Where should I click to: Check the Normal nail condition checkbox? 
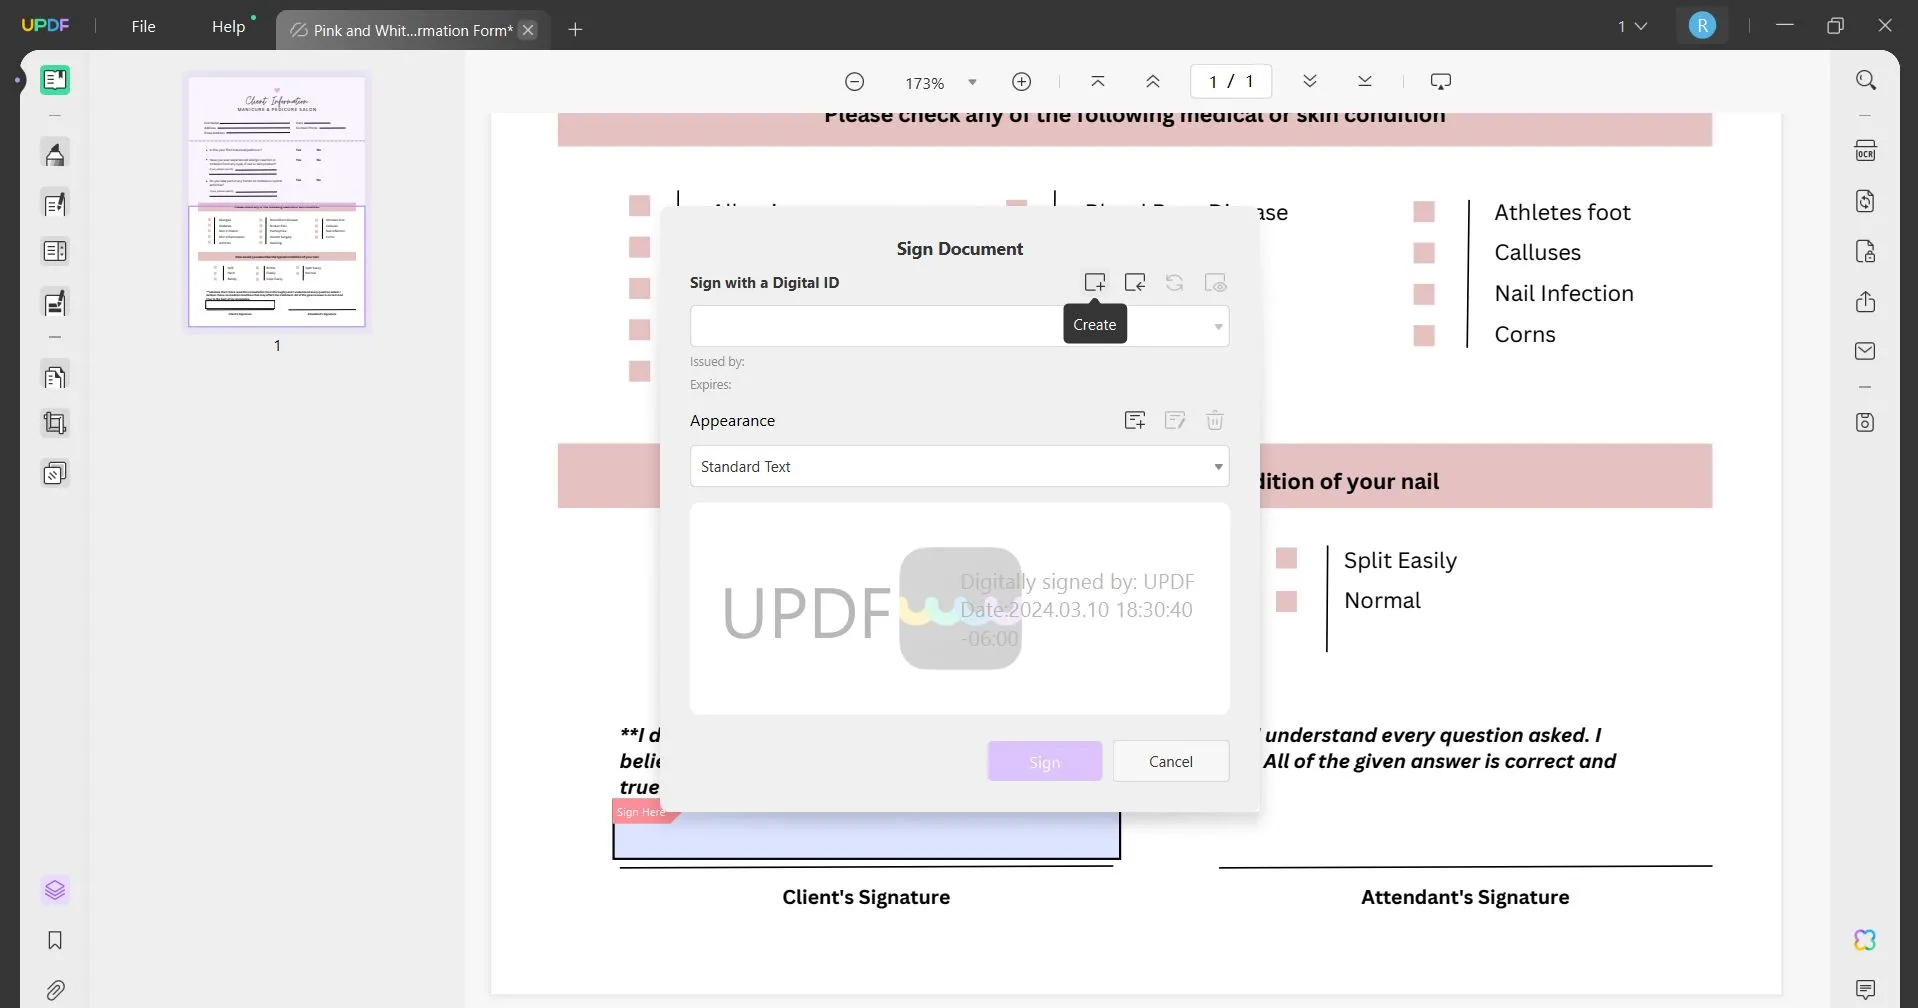pos(1287,601)
